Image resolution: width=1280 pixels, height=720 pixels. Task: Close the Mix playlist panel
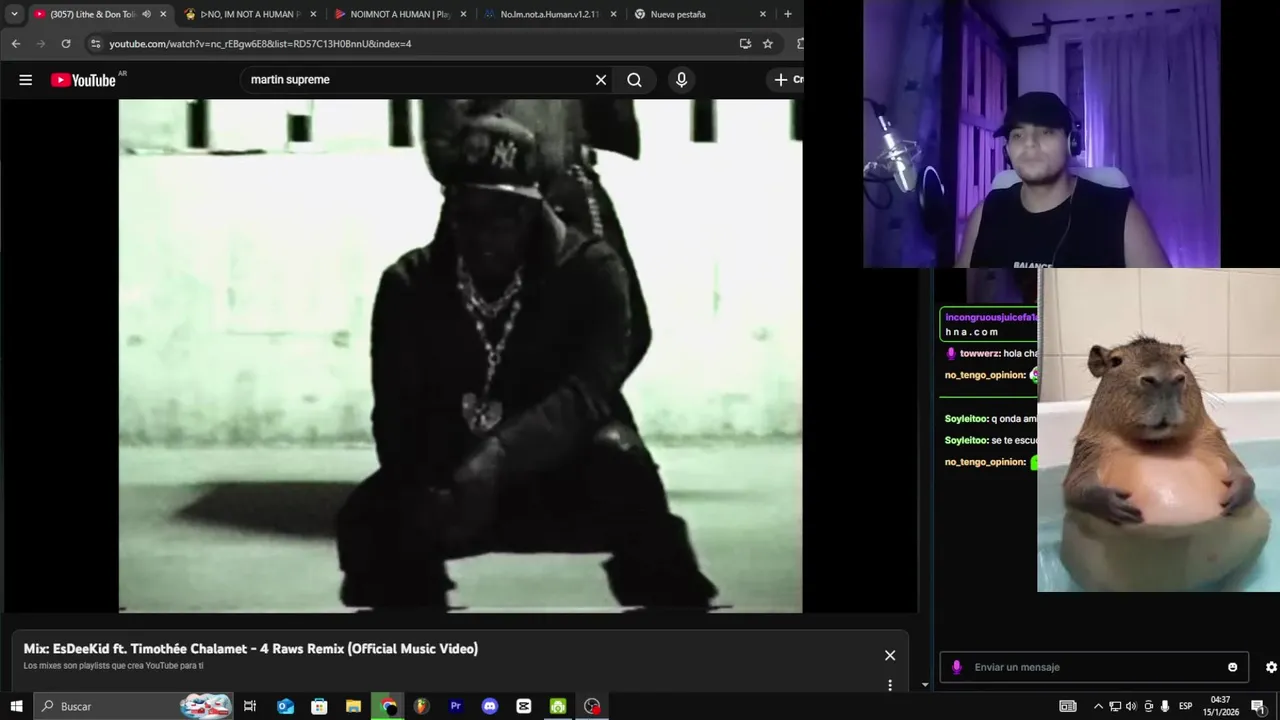click(x=890, y=655)
